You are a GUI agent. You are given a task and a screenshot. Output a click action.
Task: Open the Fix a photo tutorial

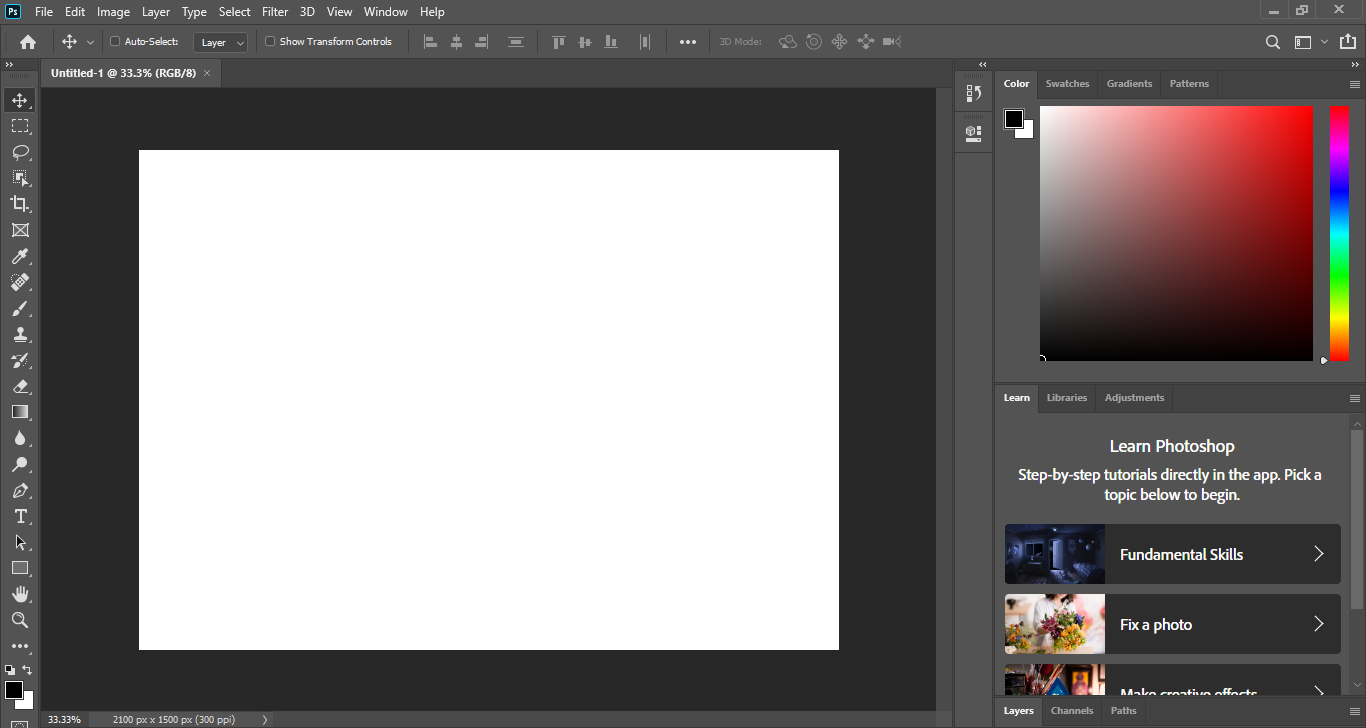[x=1172, y=624]
